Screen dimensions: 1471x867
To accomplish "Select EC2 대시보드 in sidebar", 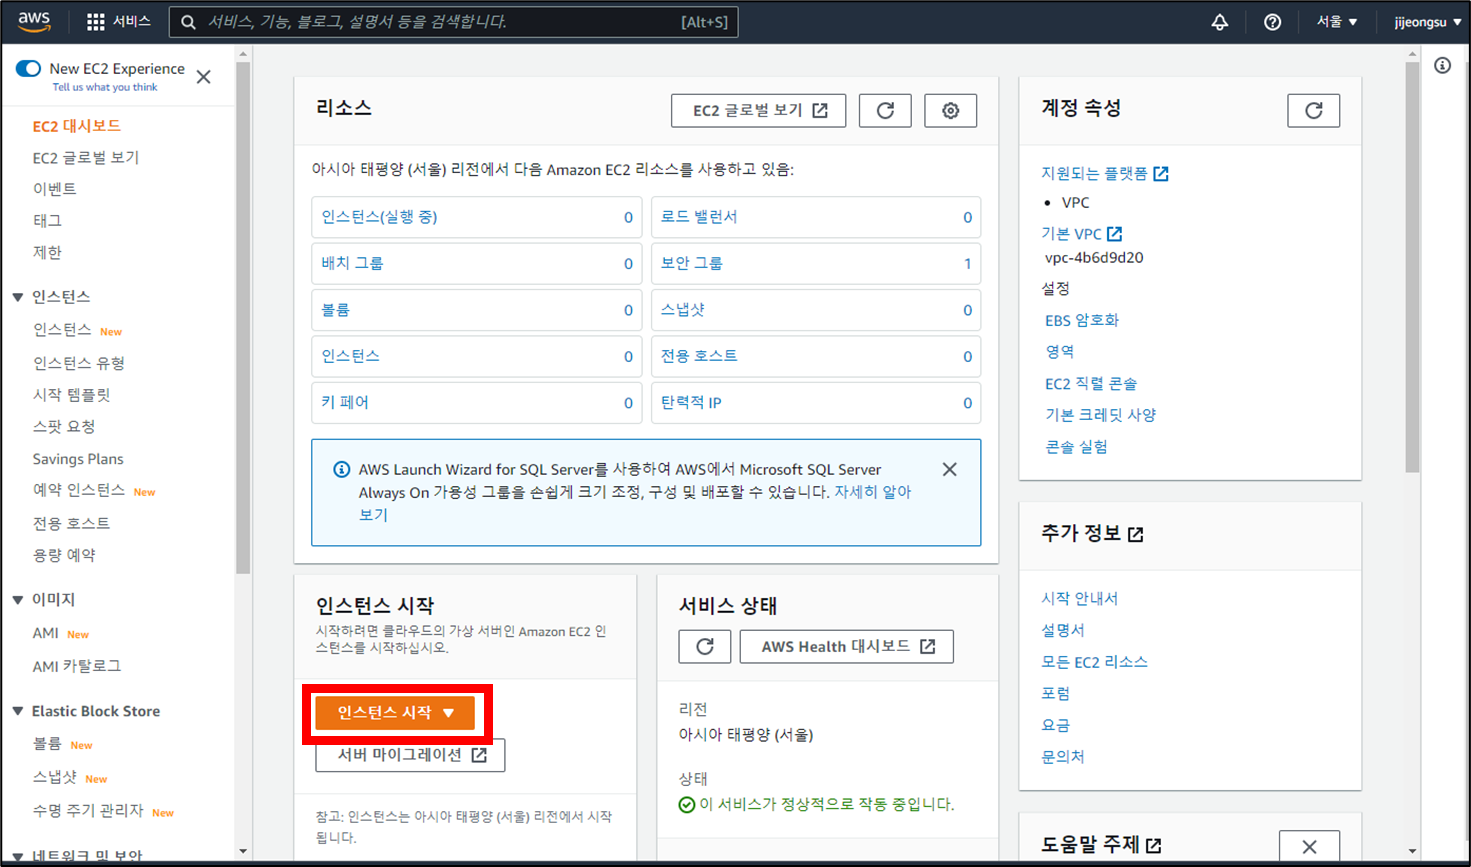I will [x=76, y=126].
